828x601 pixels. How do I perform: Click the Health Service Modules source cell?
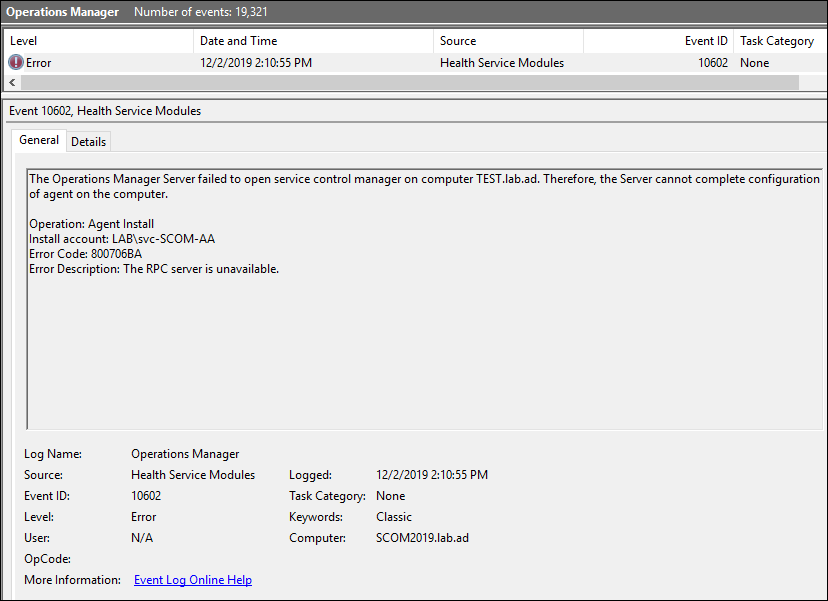[x=502, y=63]
